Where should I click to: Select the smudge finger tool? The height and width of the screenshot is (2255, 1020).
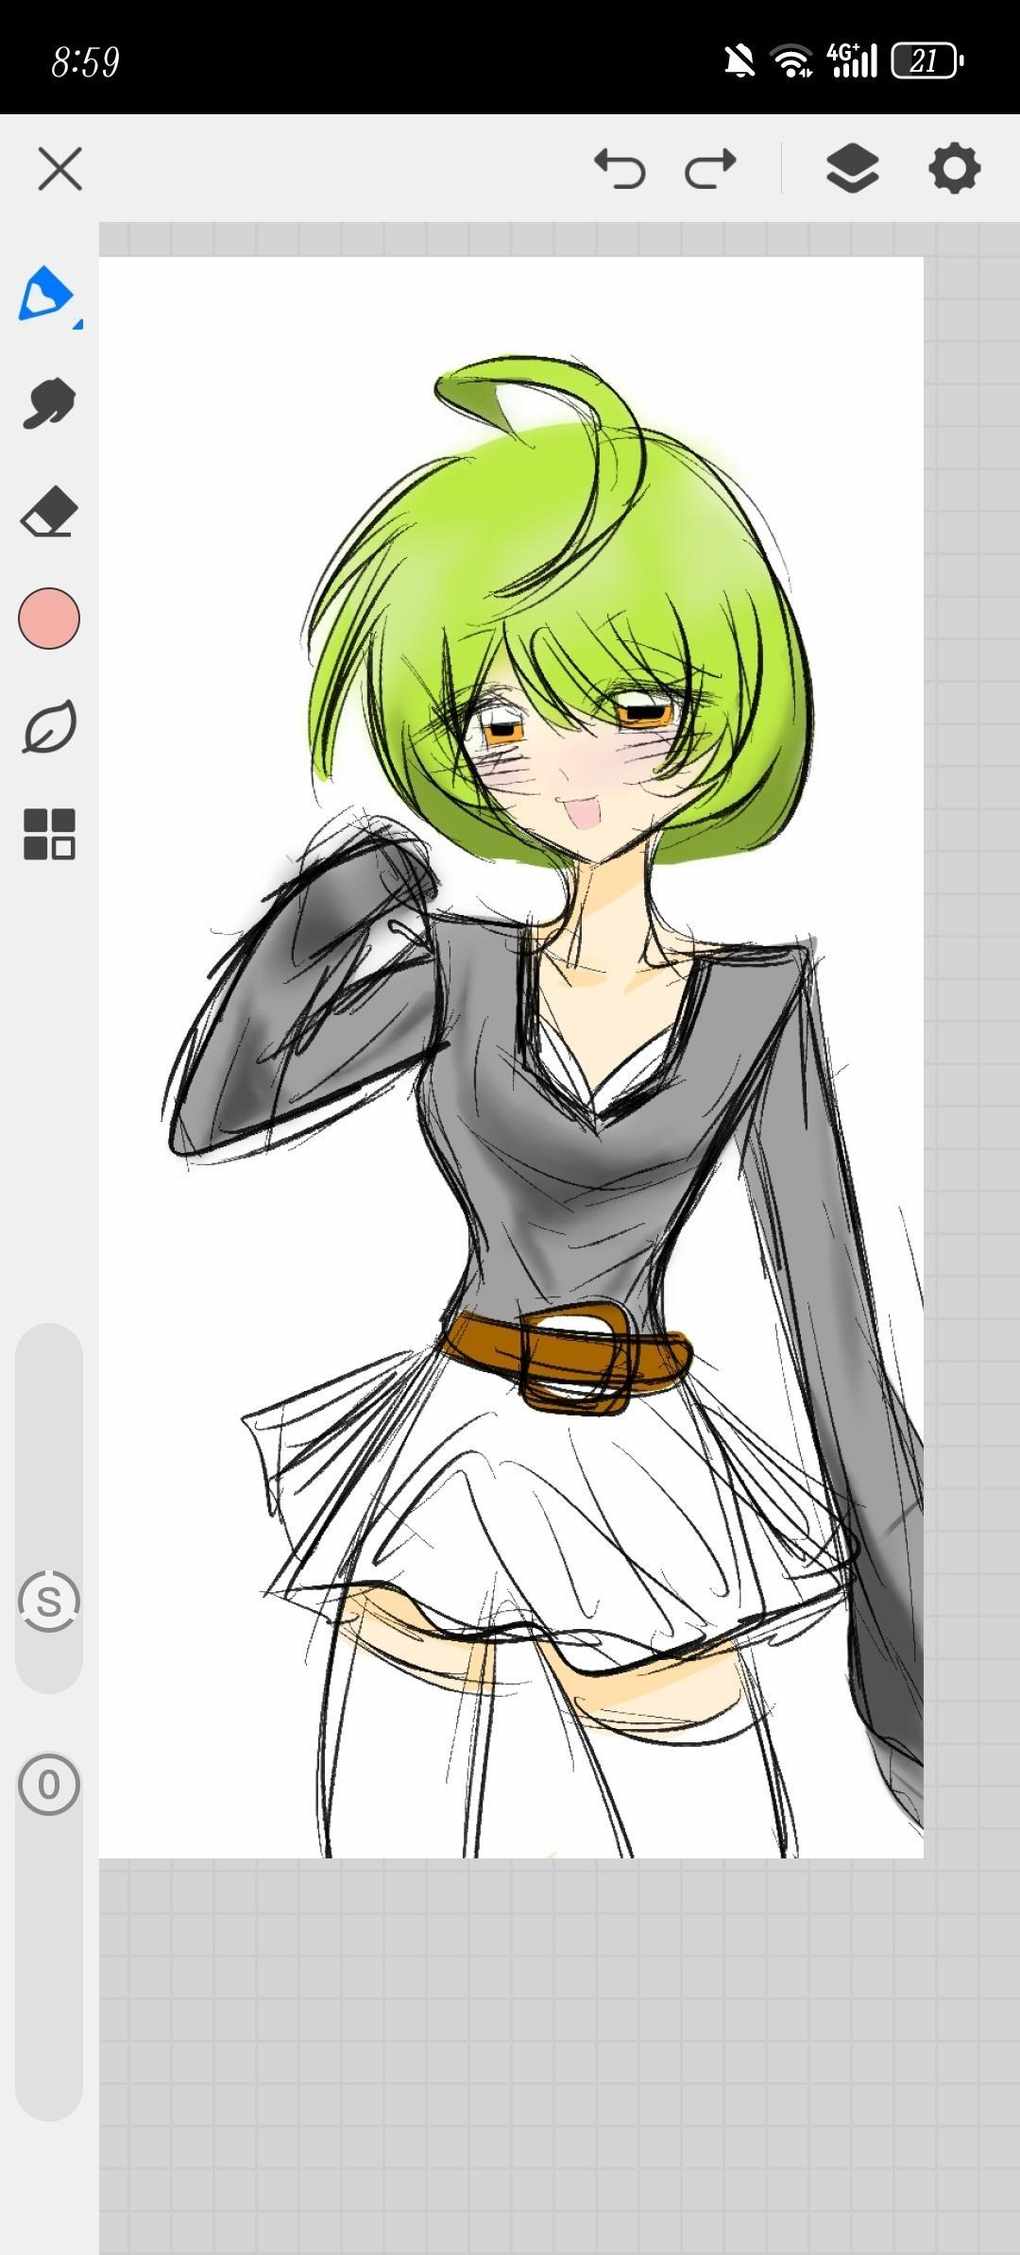[x=48, y=404]
